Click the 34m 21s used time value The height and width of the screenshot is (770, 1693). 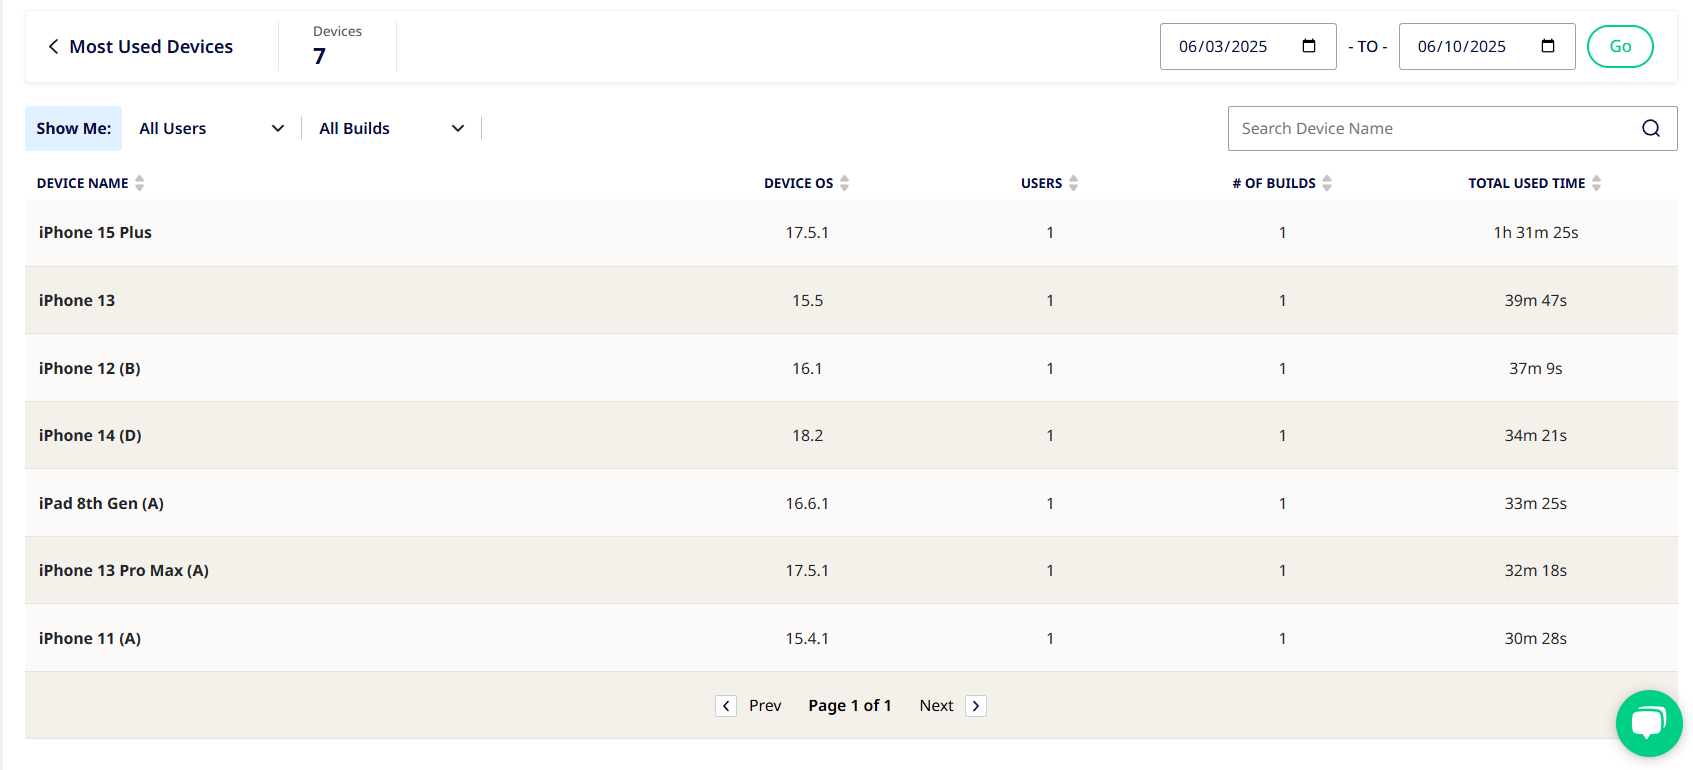click(x=1536, y=435)
